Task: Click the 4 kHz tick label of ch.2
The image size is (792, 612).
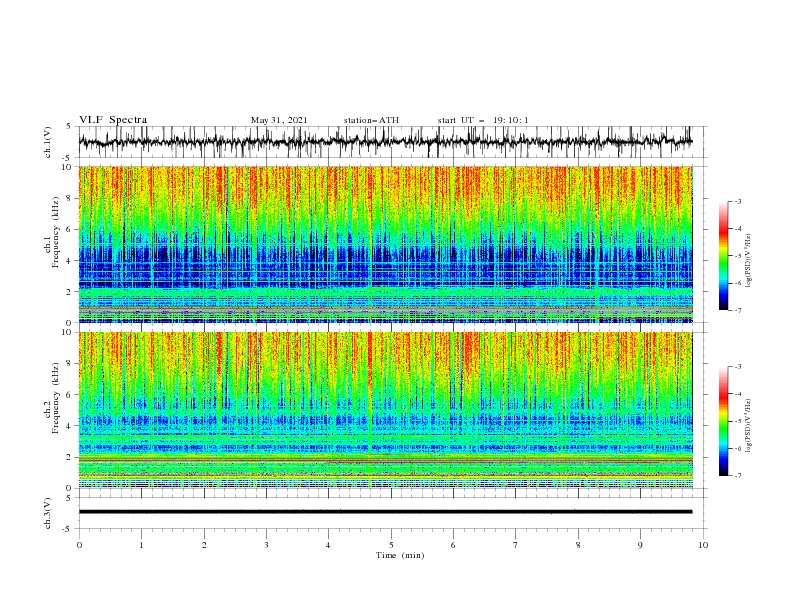Action: tap(70, 426)
